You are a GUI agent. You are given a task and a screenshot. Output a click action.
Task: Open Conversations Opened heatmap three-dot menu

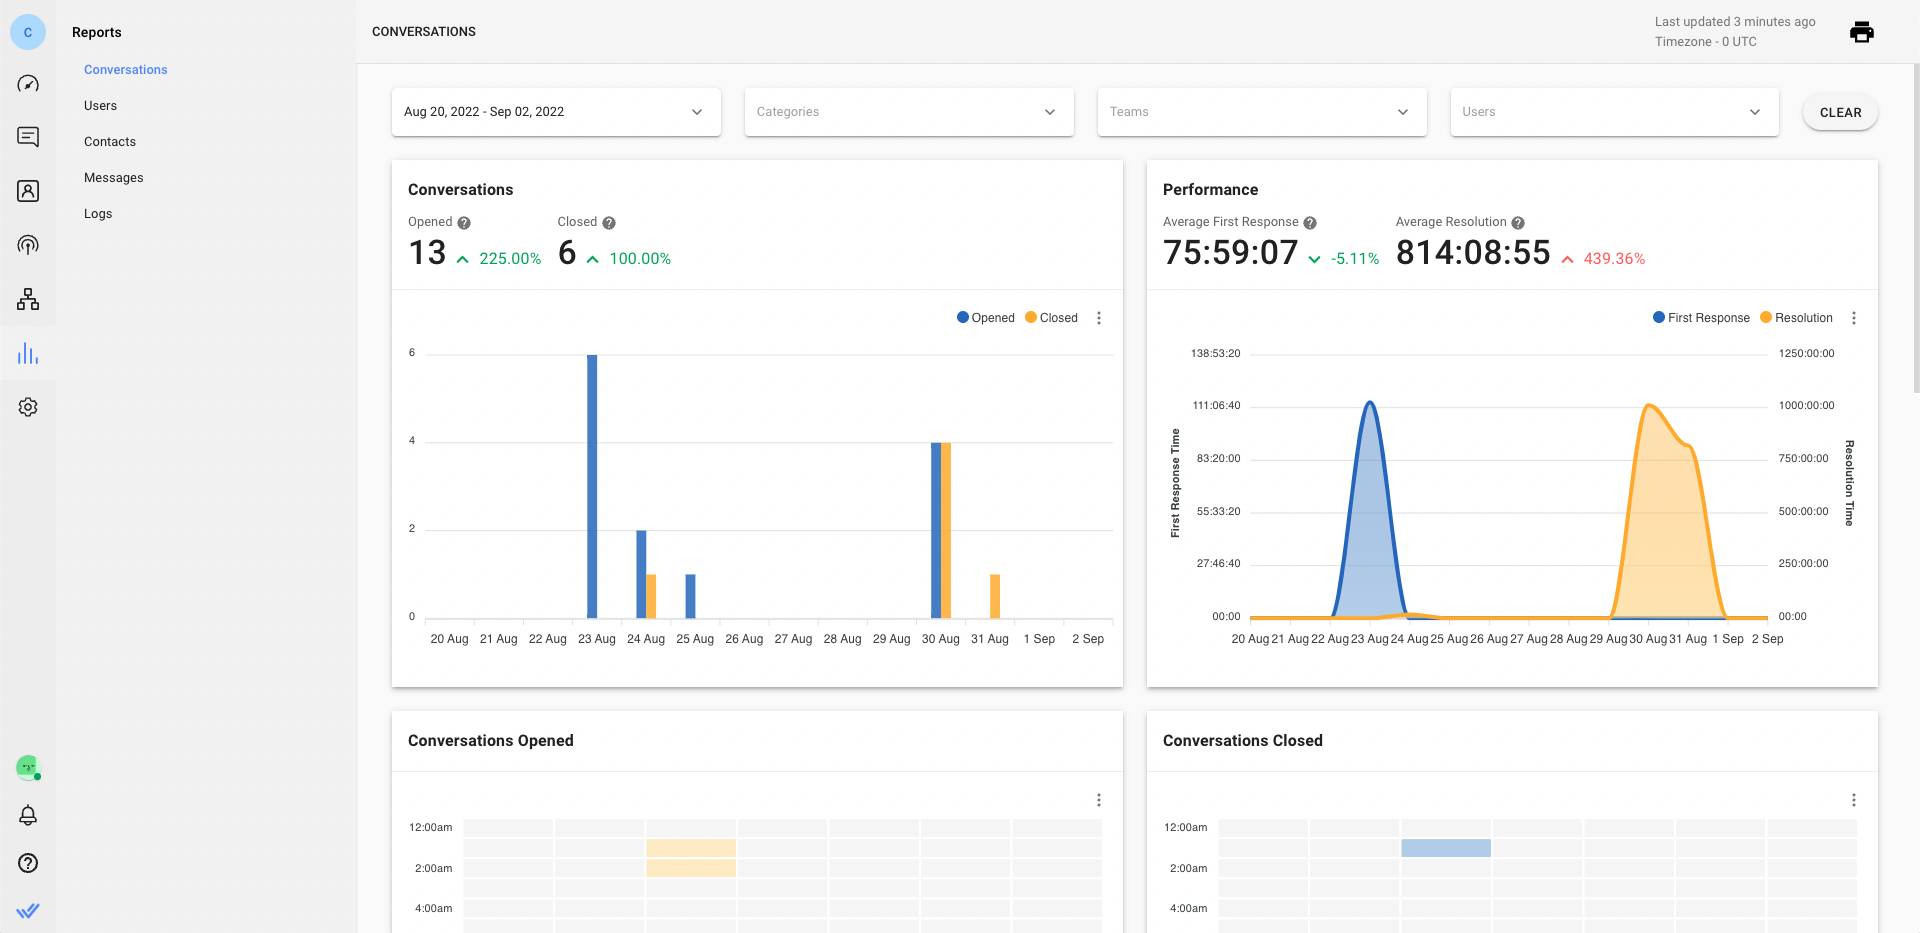pos(1099,800)
